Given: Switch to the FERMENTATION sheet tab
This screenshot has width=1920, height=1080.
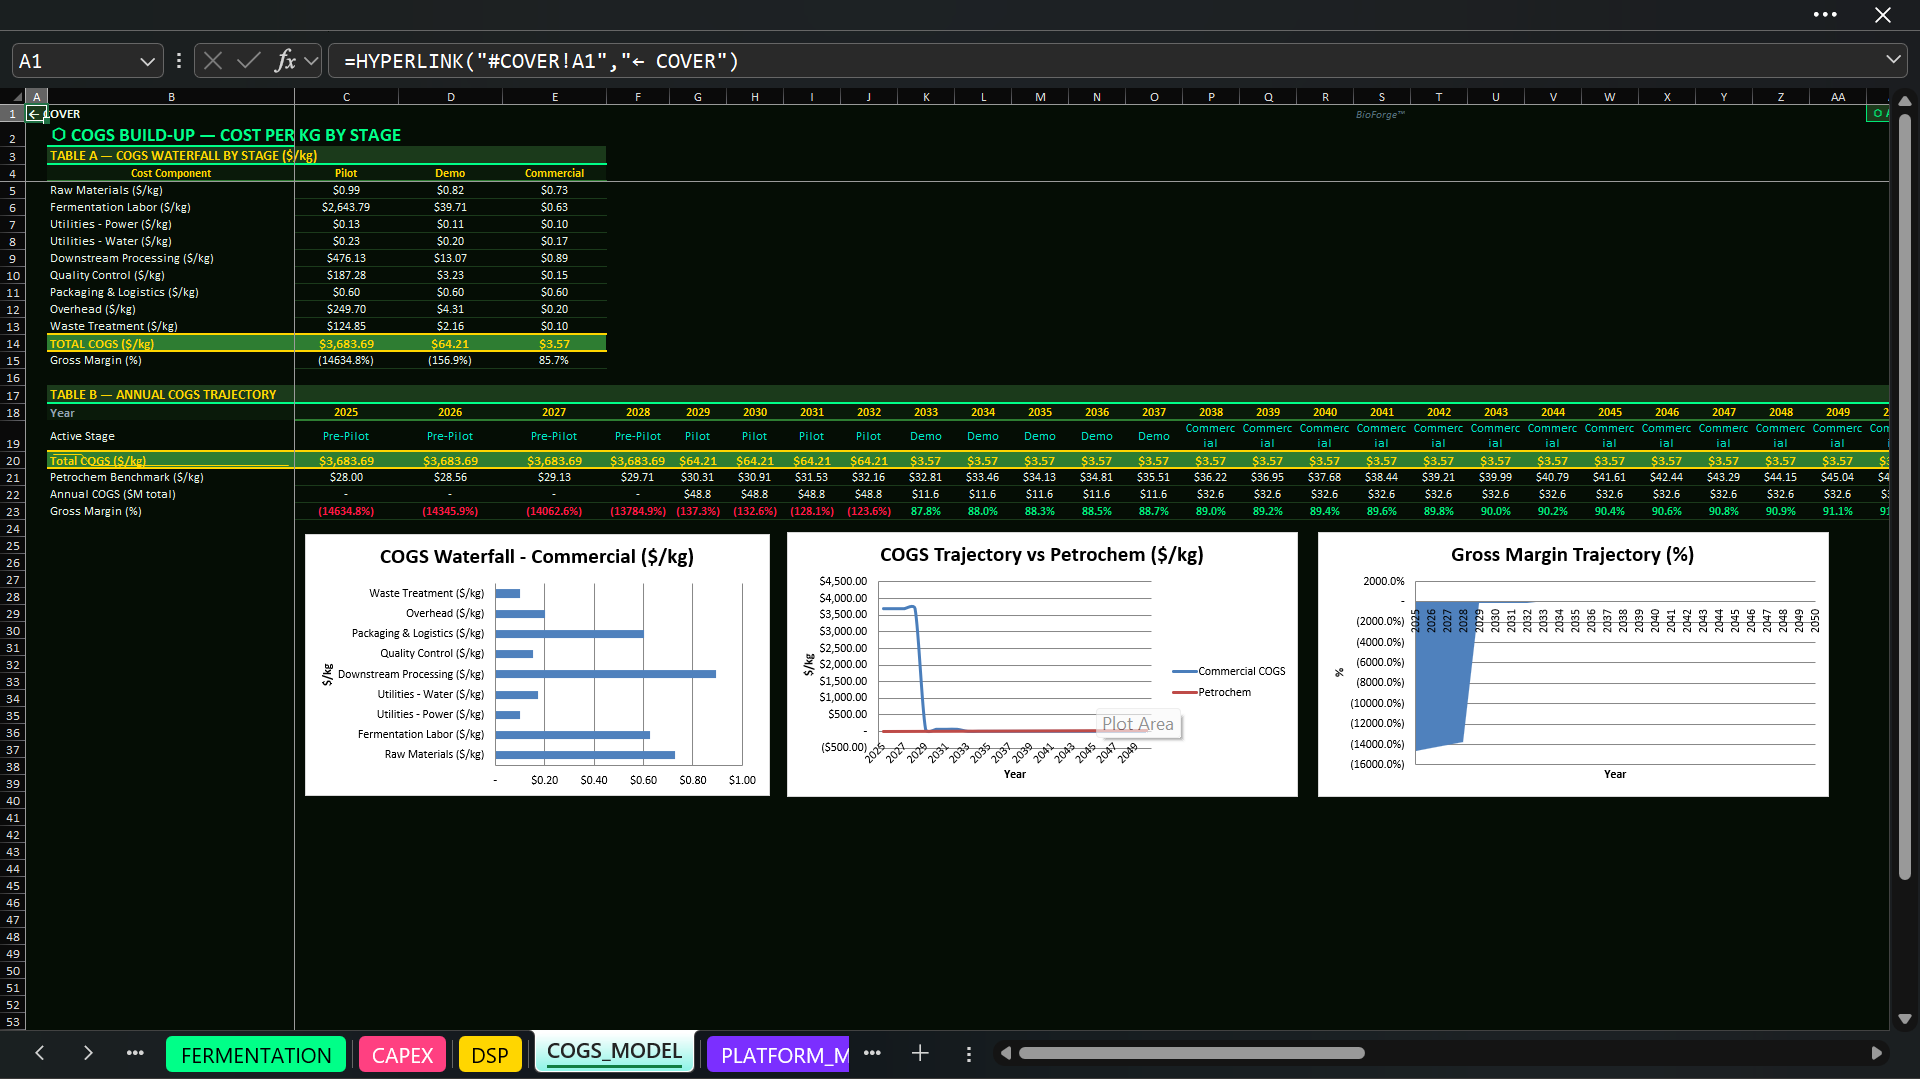Looking at the screenshot, I should (256, 1055).
